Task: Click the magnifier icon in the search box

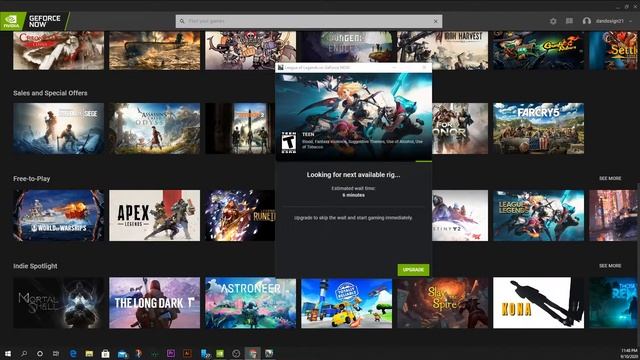Action: tap(182, 21)
